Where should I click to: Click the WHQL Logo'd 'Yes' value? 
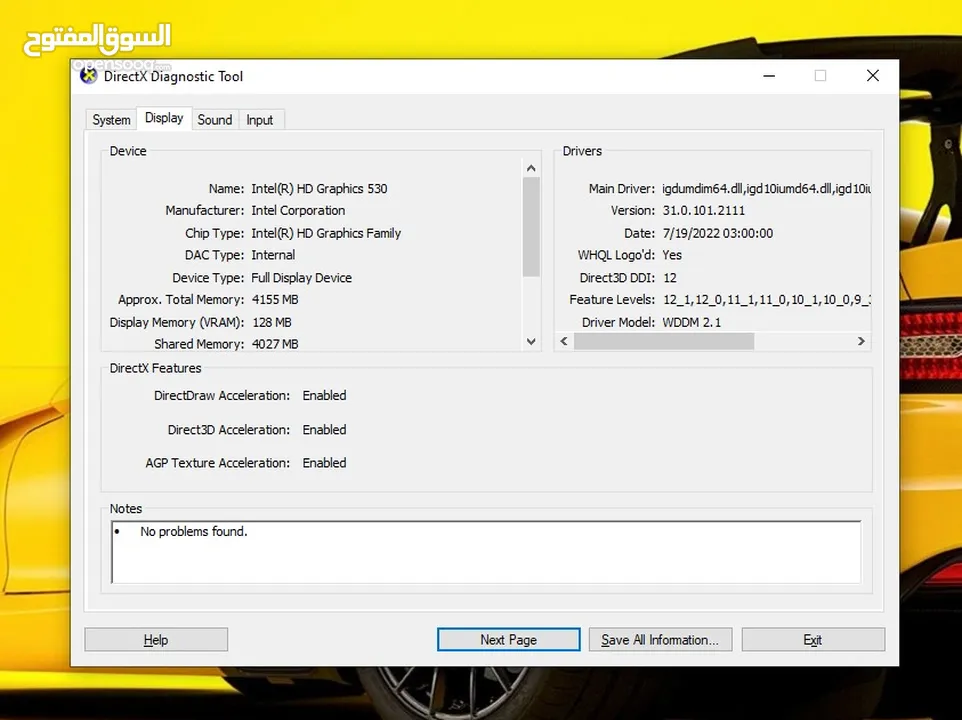[x=672, y=255]
